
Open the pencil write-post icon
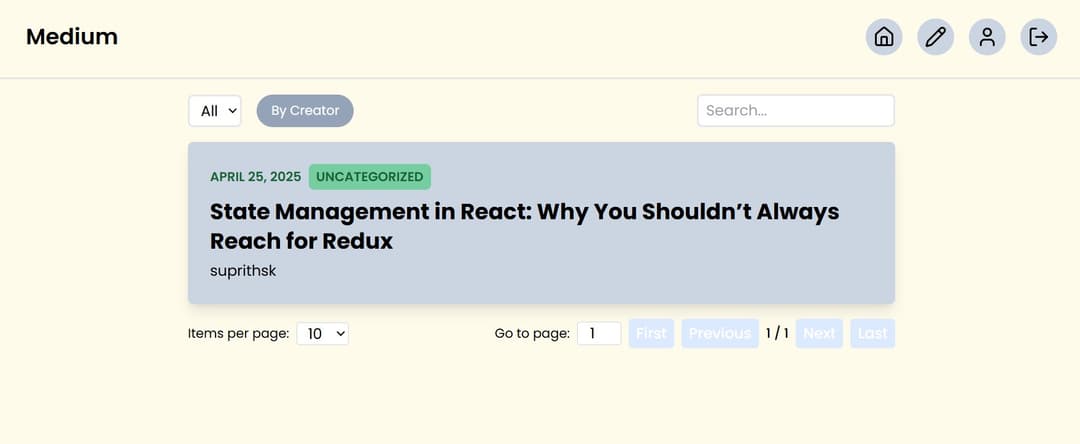935,37
